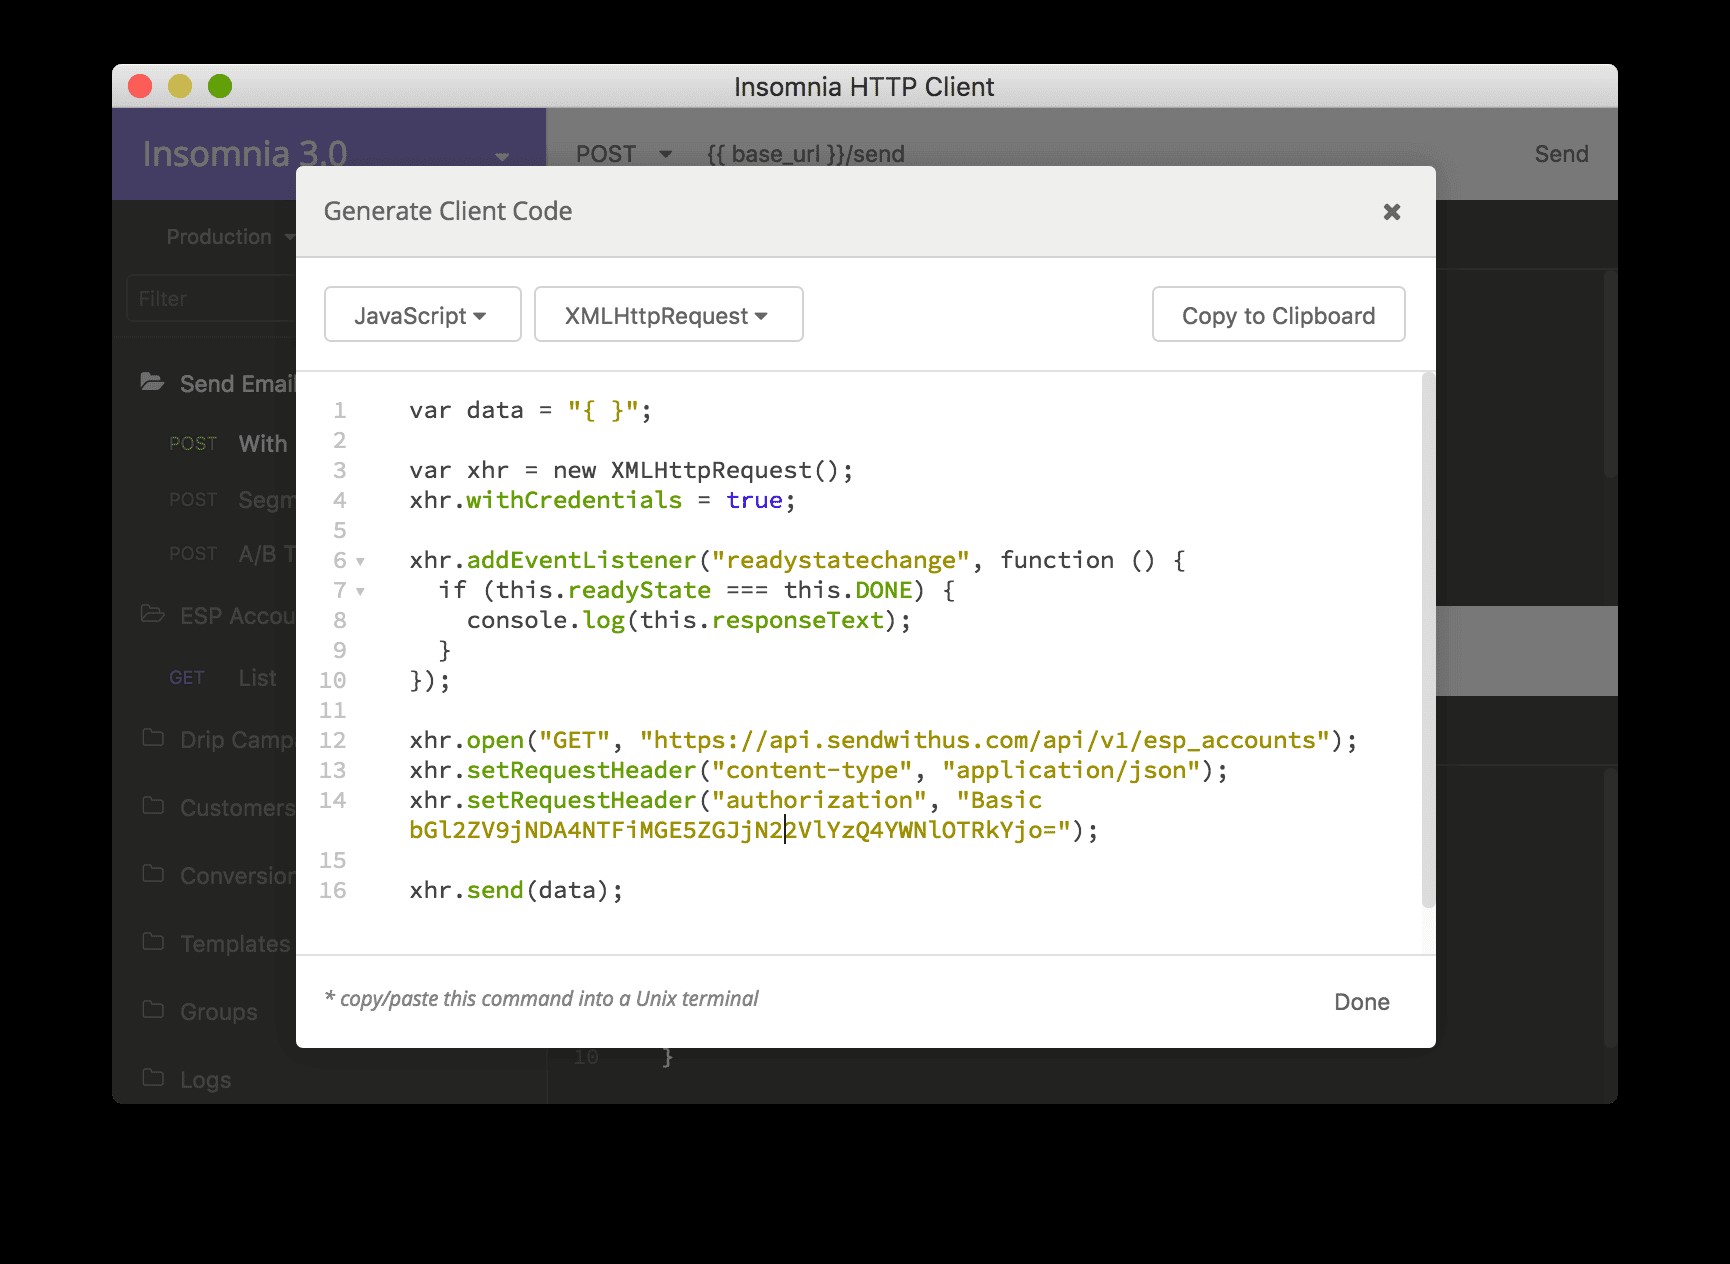This screenshot has width=1730, height=1264.
Task: Click the Basic authorization token string
Action: (740, 831)
